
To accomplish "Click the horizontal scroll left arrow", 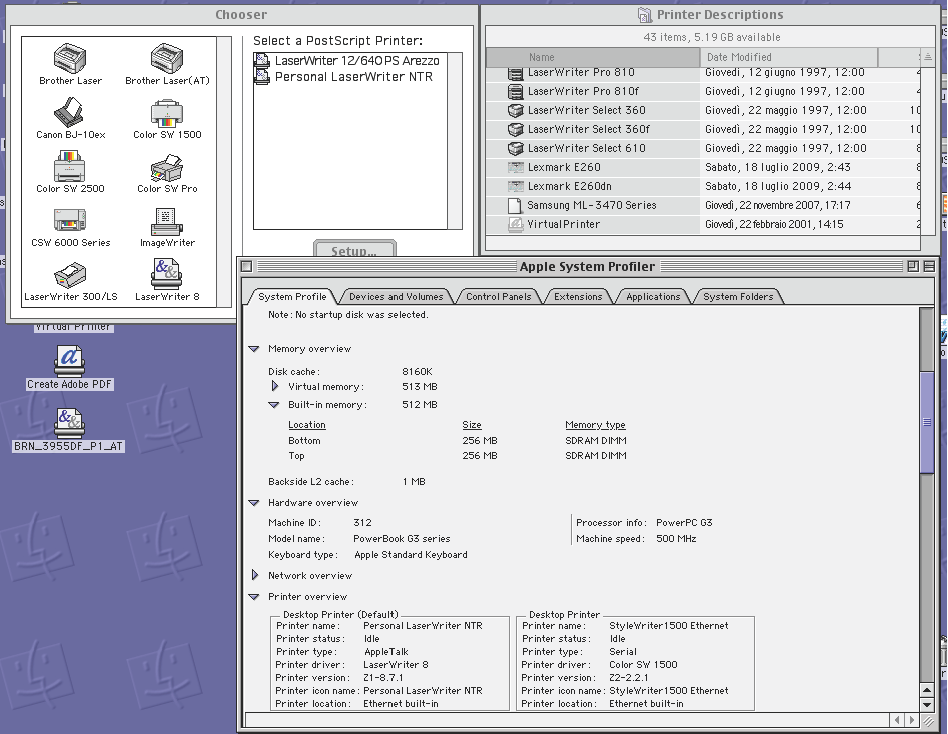I will [897, 719].
